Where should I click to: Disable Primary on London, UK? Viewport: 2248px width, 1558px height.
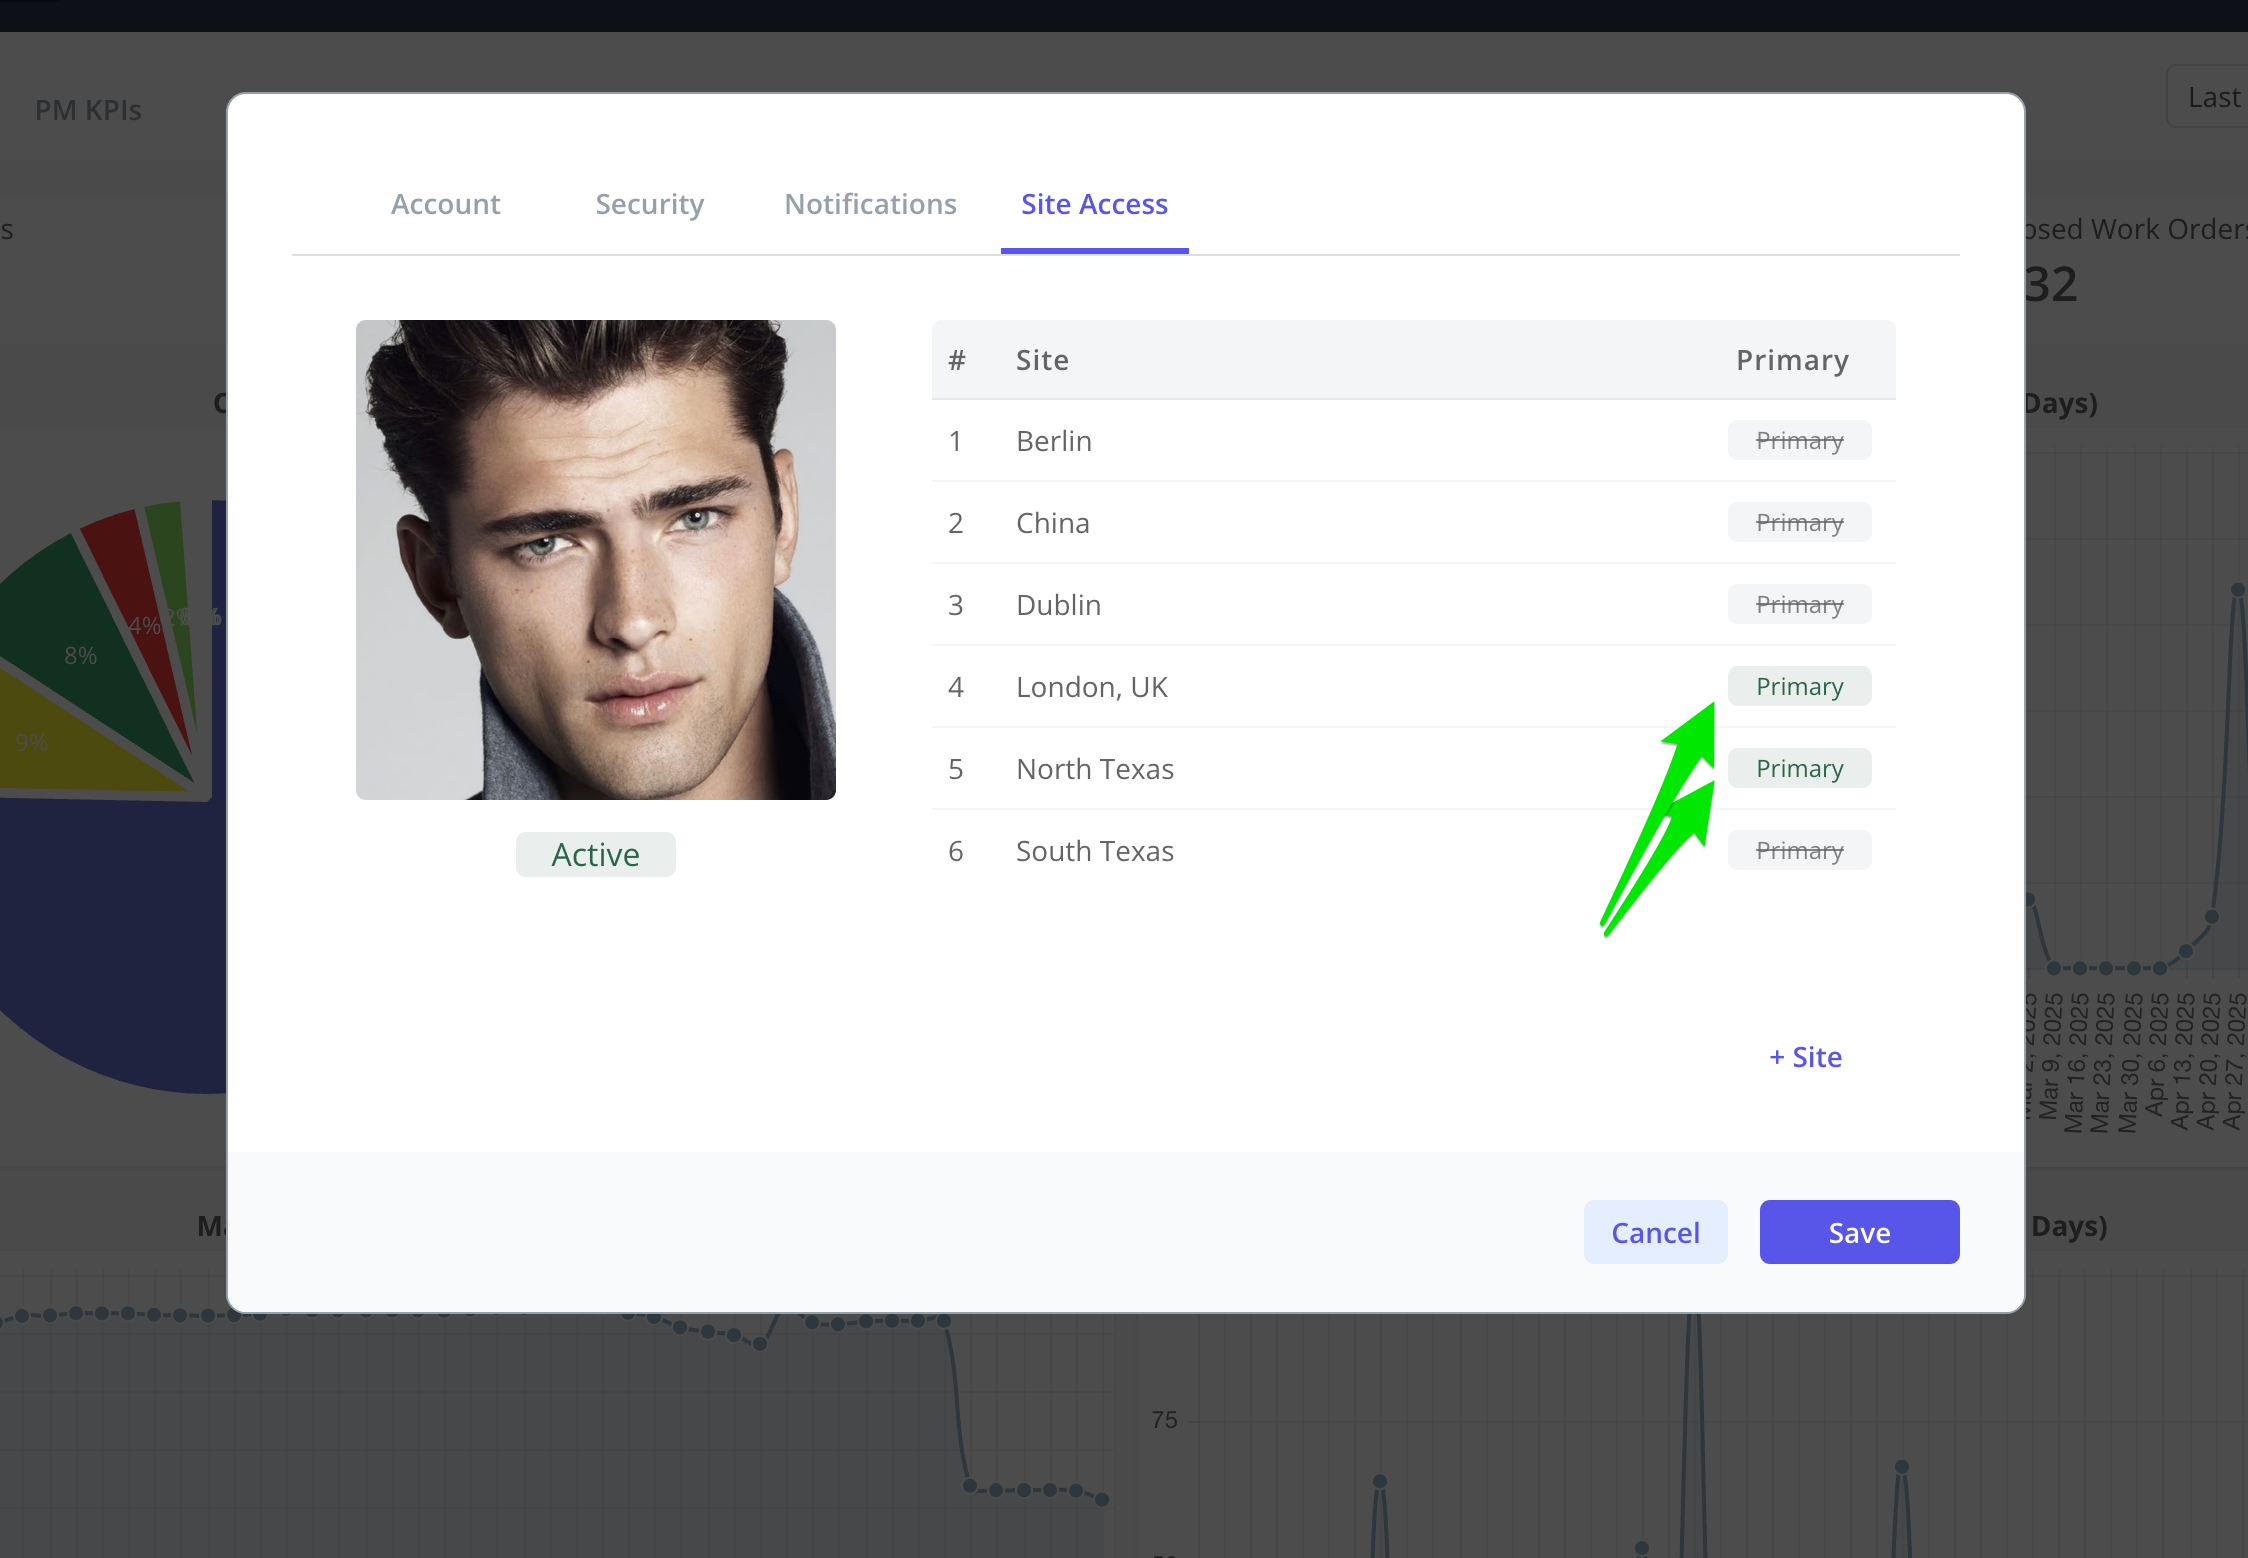pos(1799,686)
